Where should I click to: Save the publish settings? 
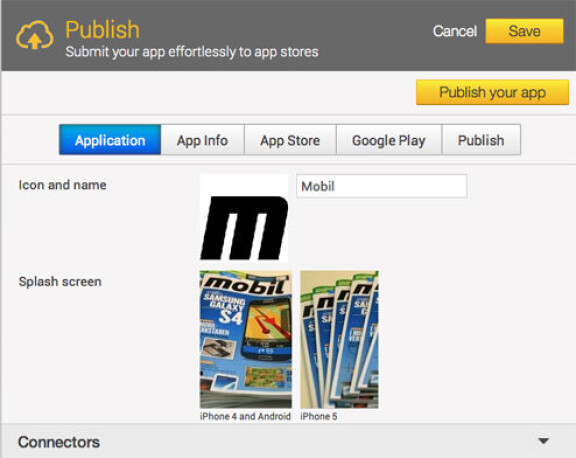(x=524, y=31)
